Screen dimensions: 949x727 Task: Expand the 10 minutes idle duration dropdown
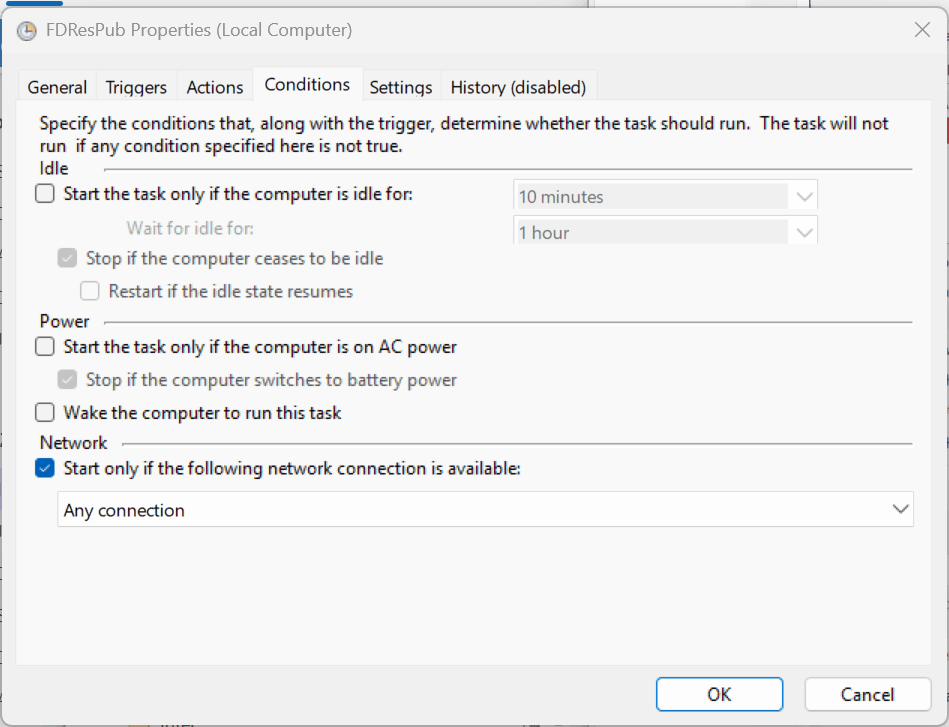tap(665, 196)
